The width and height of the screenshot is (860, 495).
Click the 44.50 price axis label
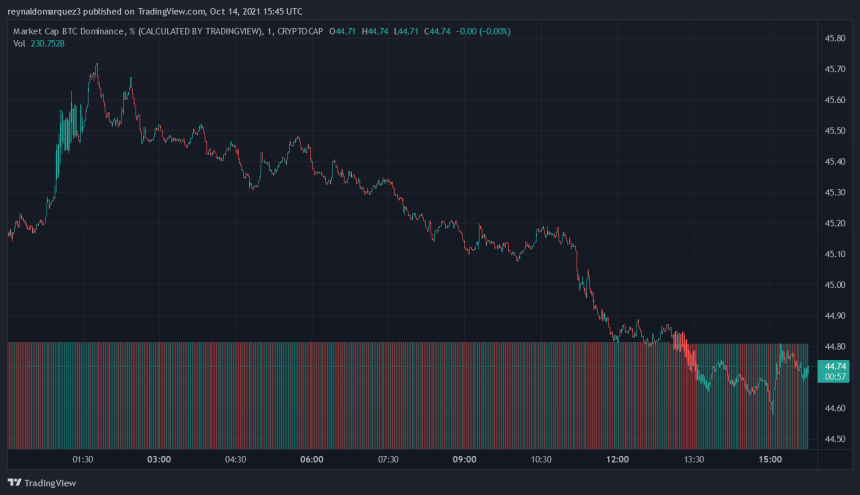click(835, 439)
